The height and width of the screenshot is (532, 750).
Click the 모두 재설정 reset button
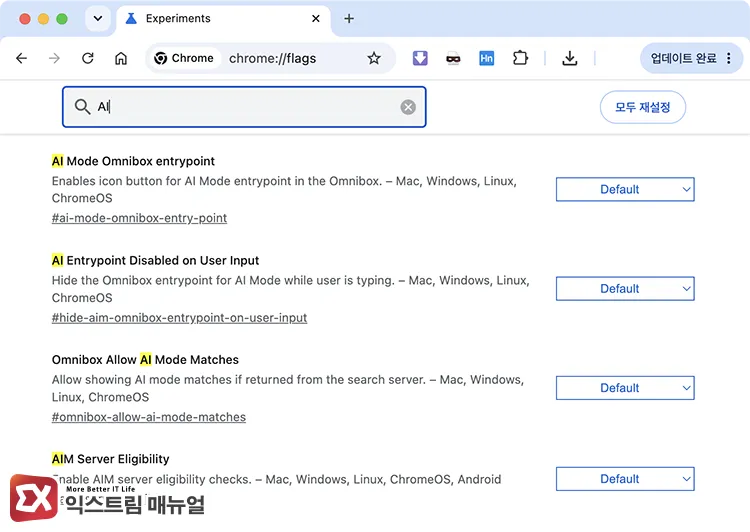(642, 107)
